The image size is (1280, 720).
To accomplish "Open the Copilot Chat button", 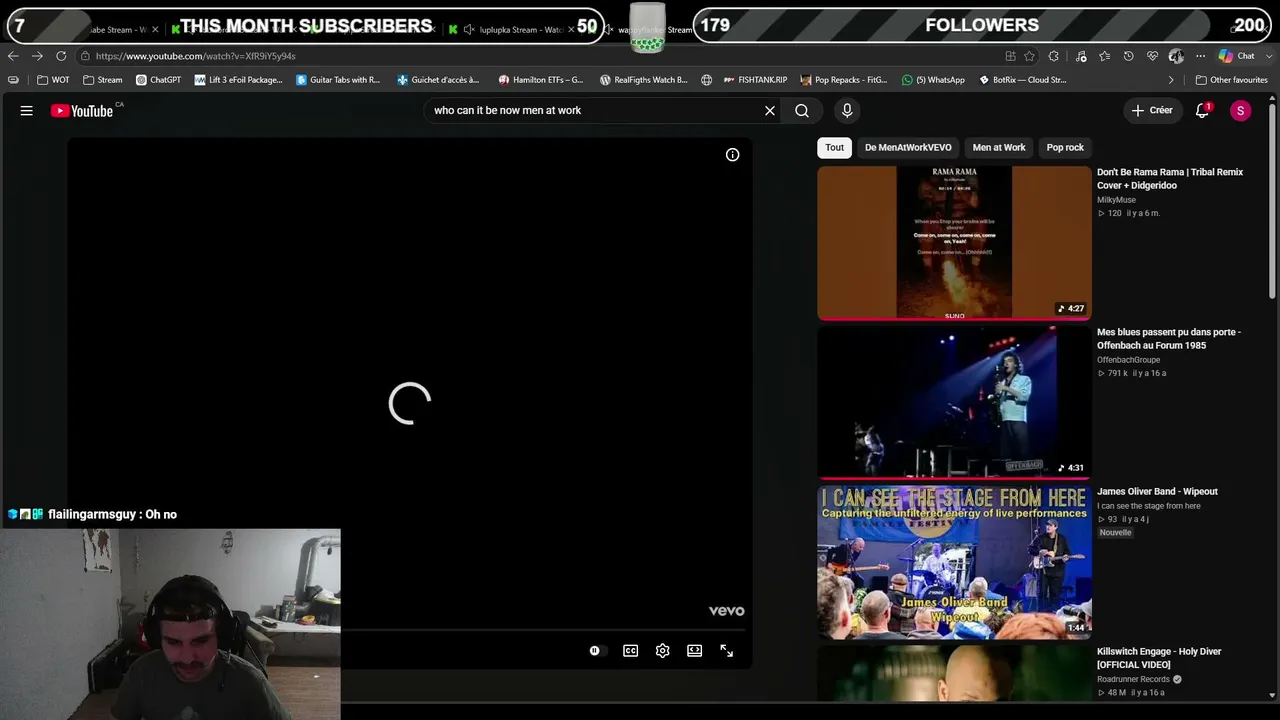I will [1237, 56].
